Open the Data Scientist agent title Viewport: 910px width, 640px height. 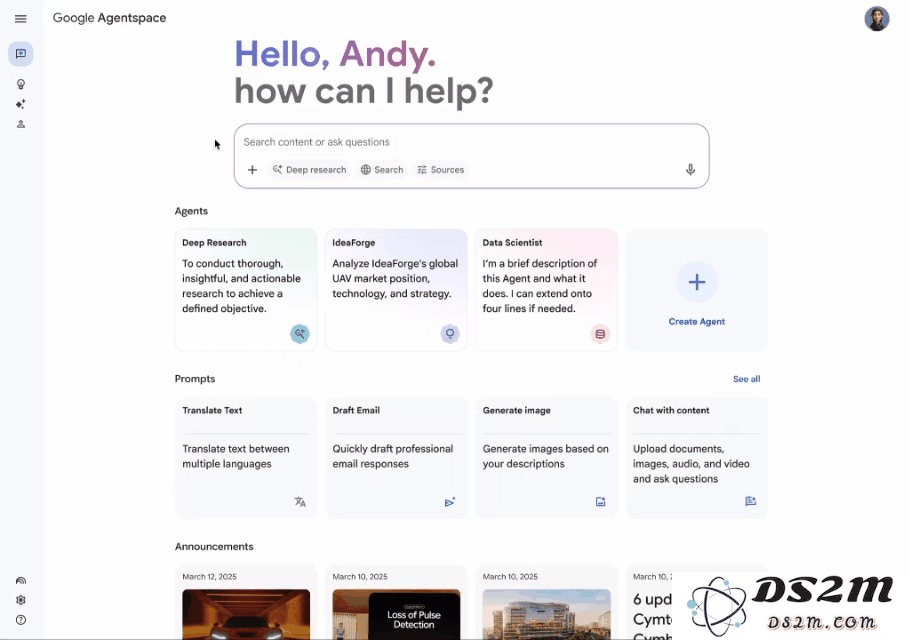click(x=512, y=243)
